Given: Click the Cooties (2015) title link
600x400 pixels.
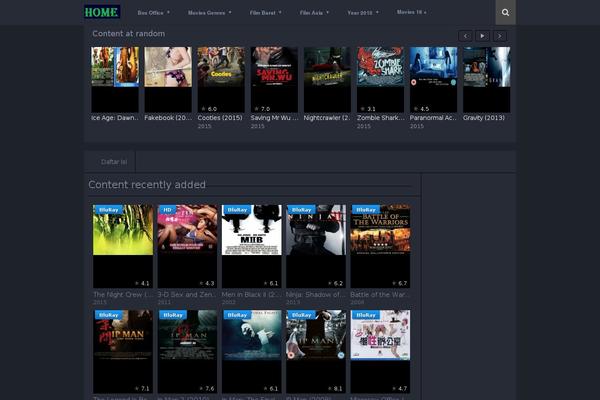Looking at the screenshot, I should pos(220,118).
